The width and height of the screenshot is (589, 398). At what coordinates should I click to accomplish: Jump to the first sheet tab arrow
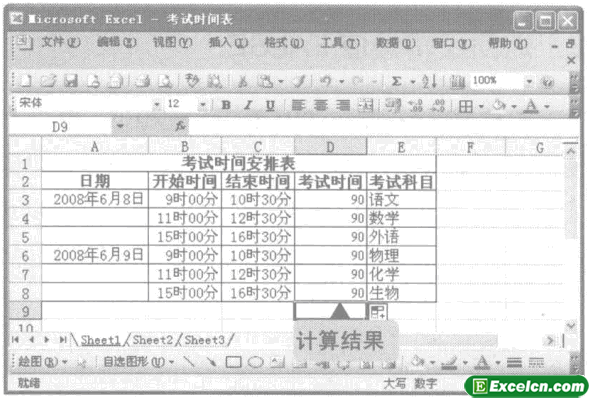click(15, 340)
